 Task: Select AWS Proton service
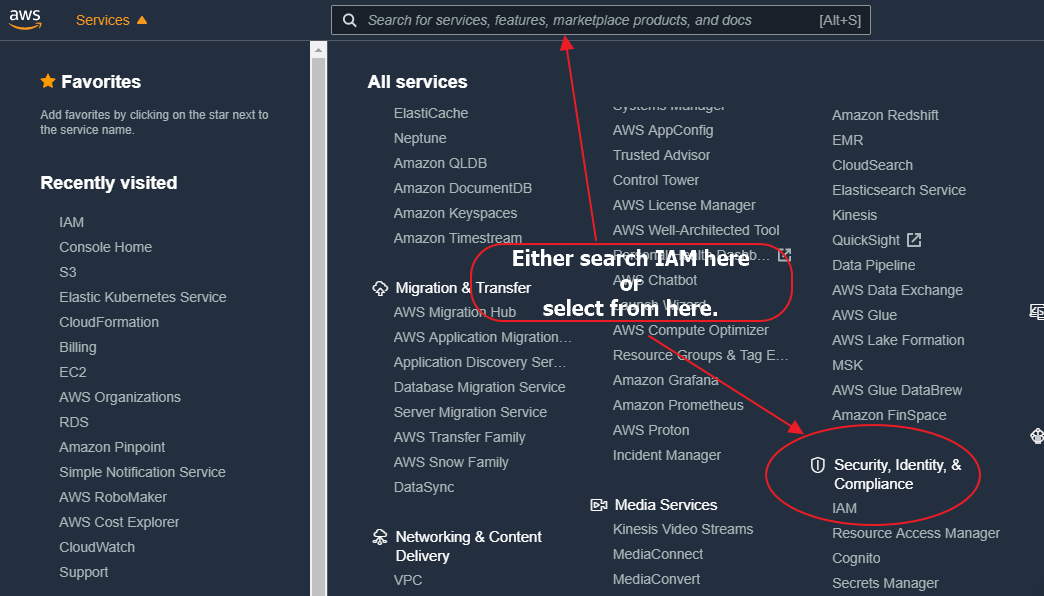click(651, 430)
